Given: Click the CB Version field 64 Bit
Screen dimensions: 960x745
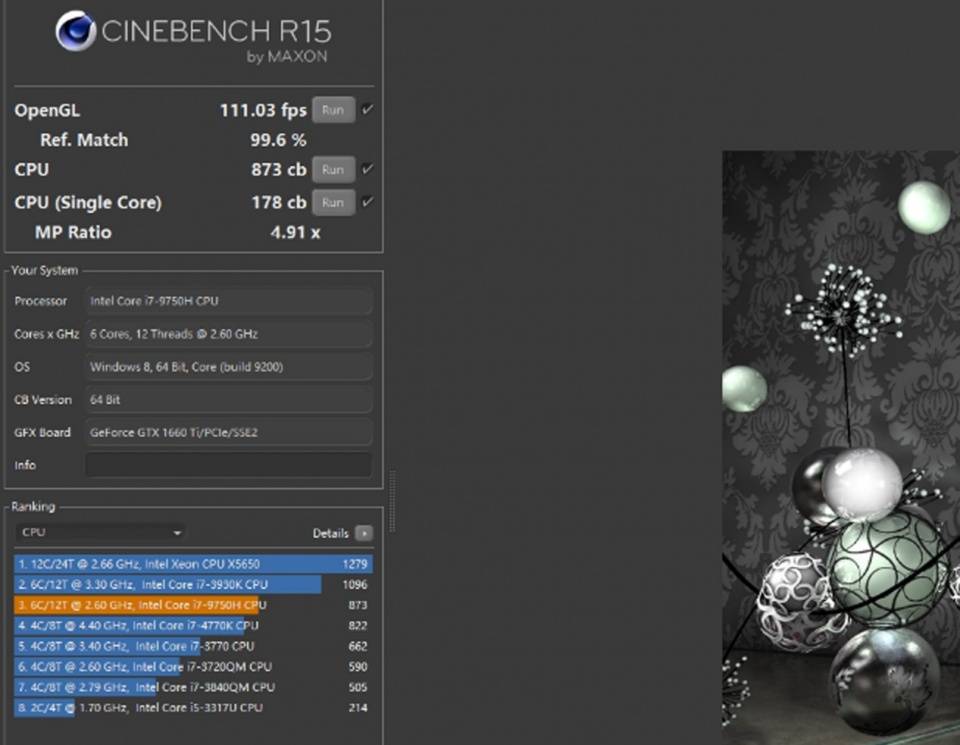Looking at the screenshot, I should click(x=228, y=400).
